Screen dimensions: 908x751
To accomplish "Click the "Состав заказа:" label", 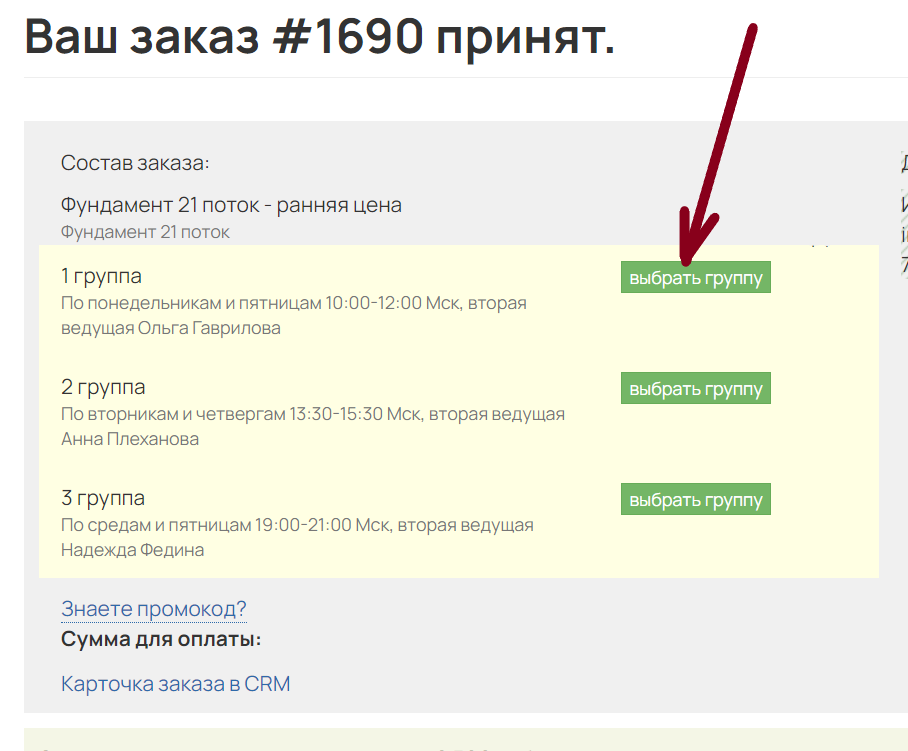I will pyautogui.click(x=135, y=163).
